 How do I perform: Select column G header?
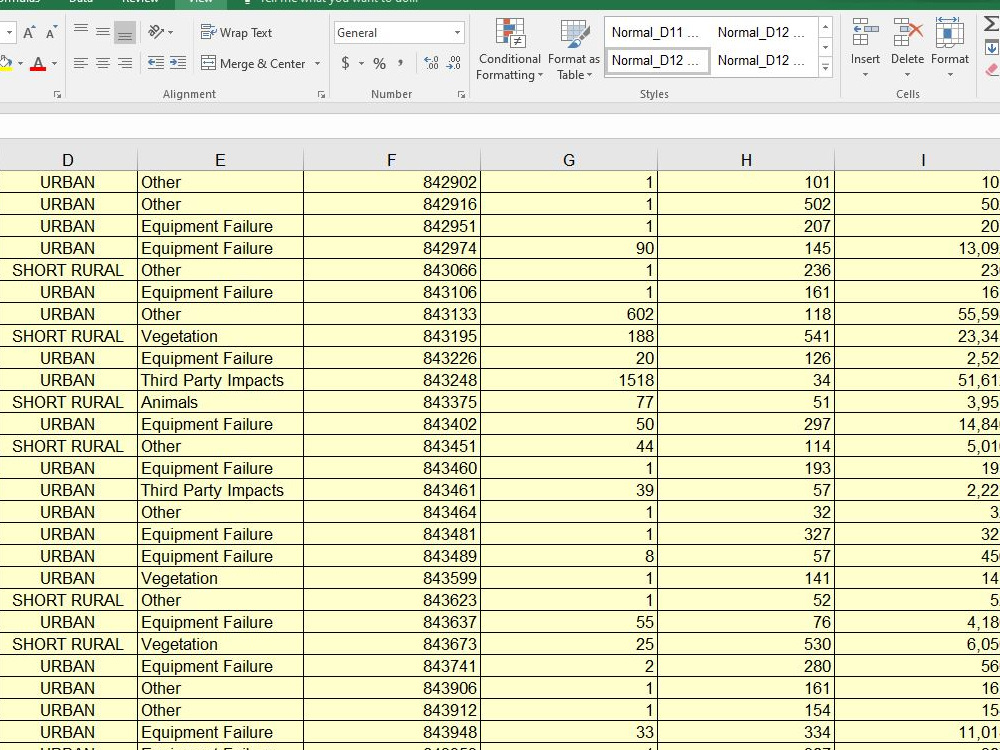tap(569, 160)
